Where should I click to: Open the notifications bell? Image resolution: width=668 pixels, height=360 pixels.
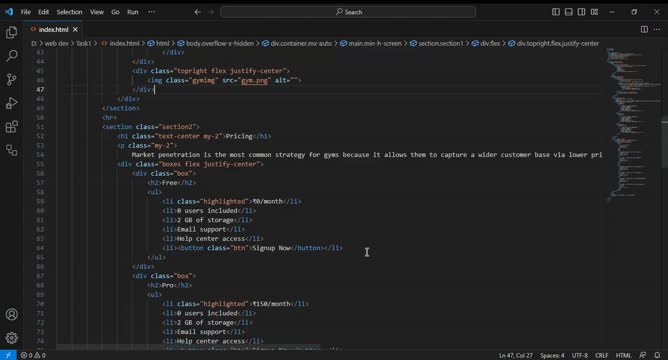point(657,355)
